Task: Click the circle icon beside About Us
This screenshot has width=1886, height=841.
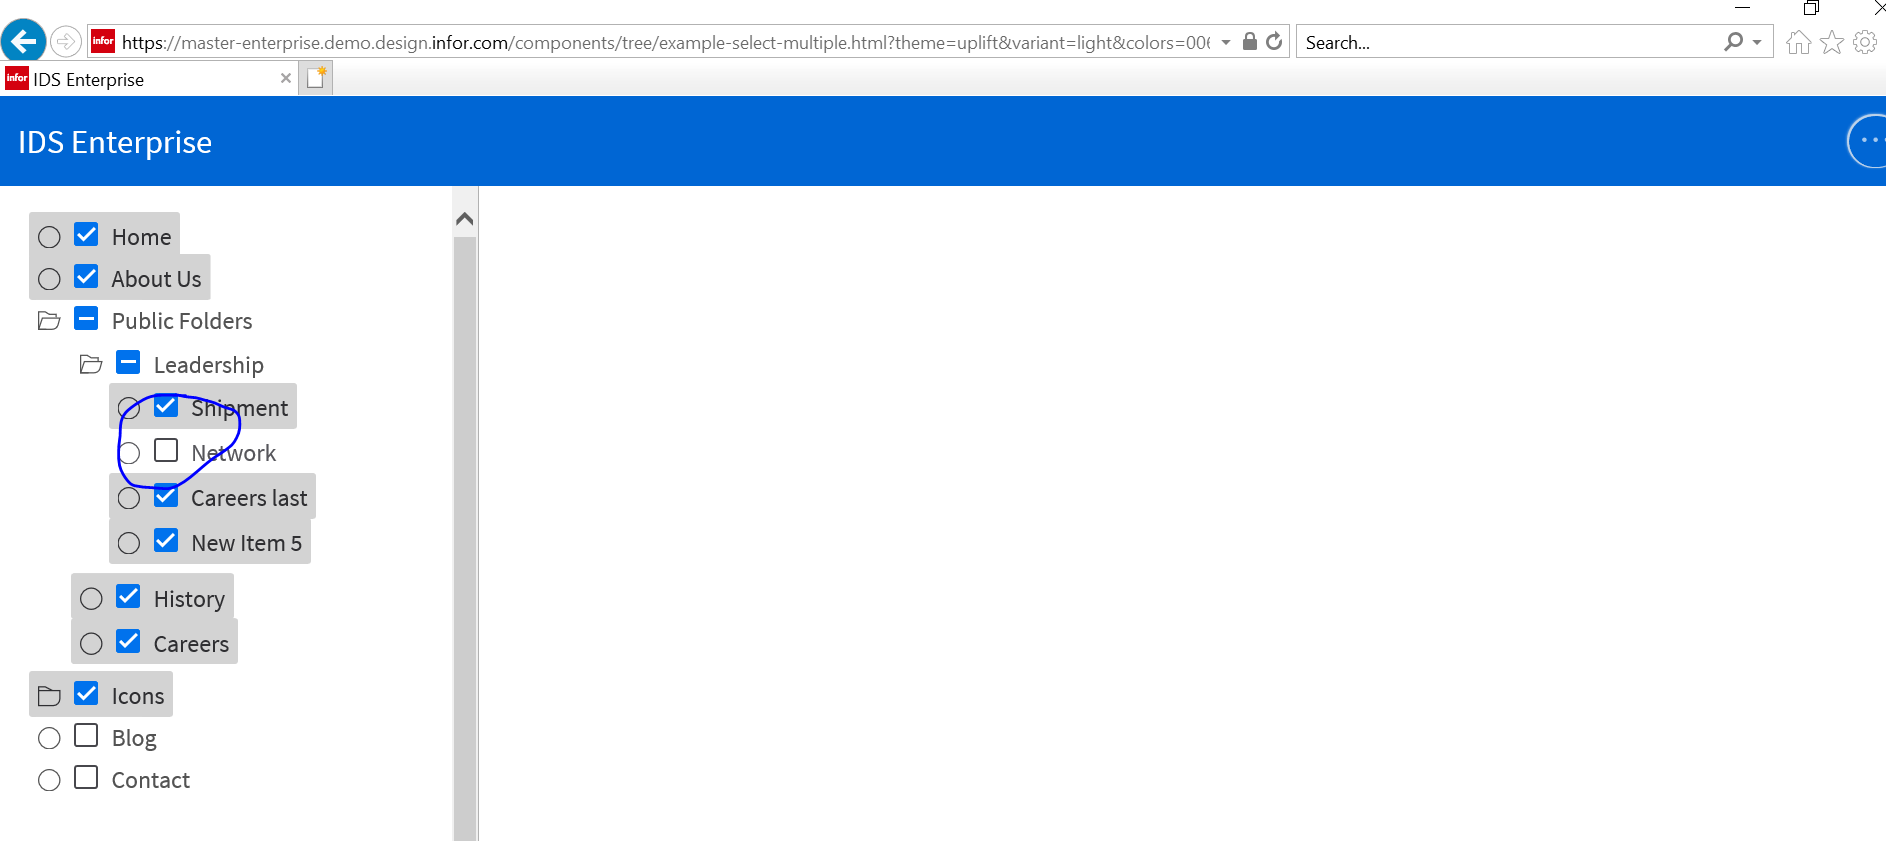Action: 49,279
